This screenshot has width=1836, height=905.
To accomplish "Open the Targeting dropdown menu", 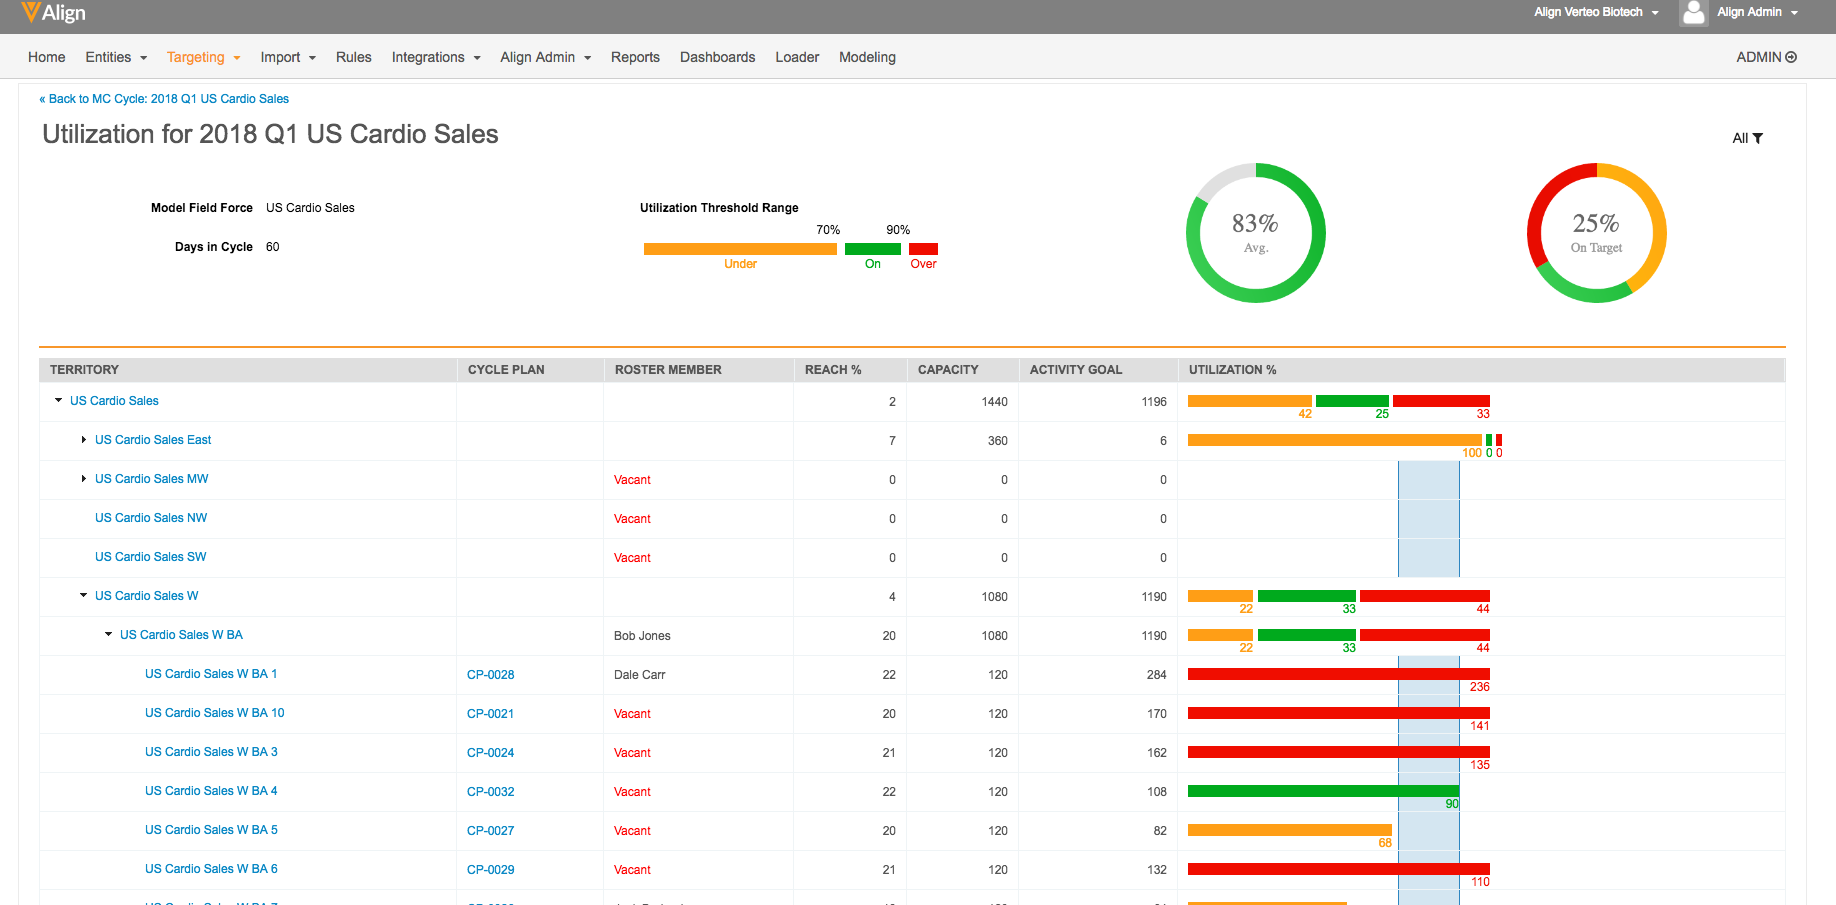I will [203, 58].
